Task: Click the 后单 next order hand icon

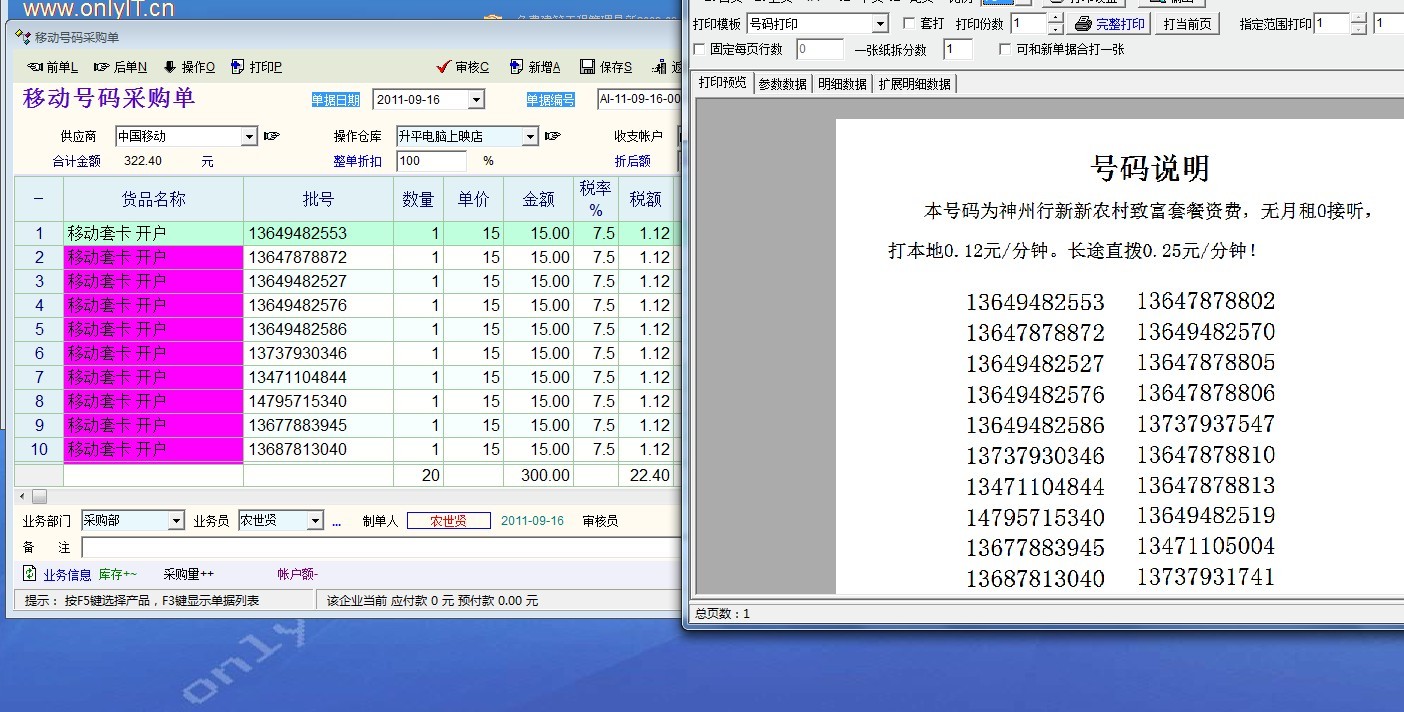Action: click(101, 67)
